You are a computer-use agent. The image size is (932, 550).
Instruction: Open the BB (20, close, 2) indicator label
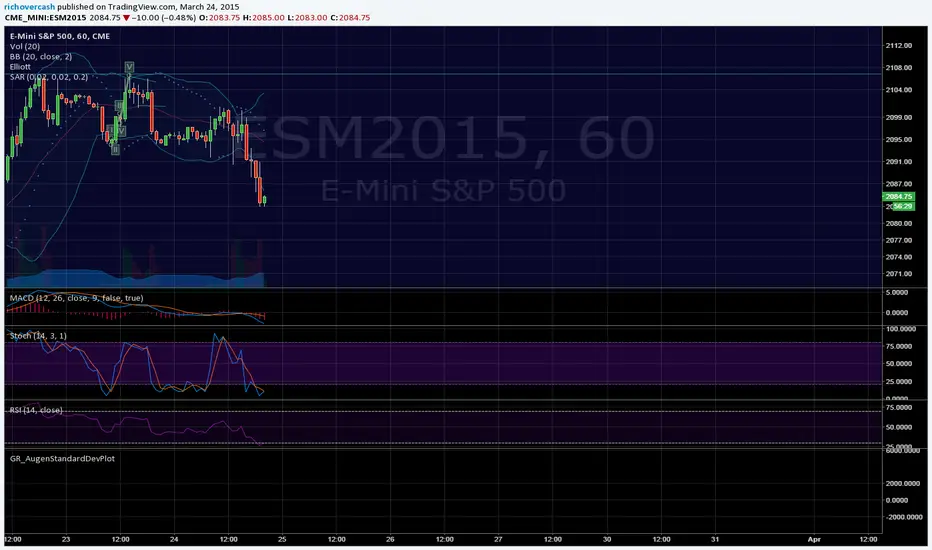(40, 56)
